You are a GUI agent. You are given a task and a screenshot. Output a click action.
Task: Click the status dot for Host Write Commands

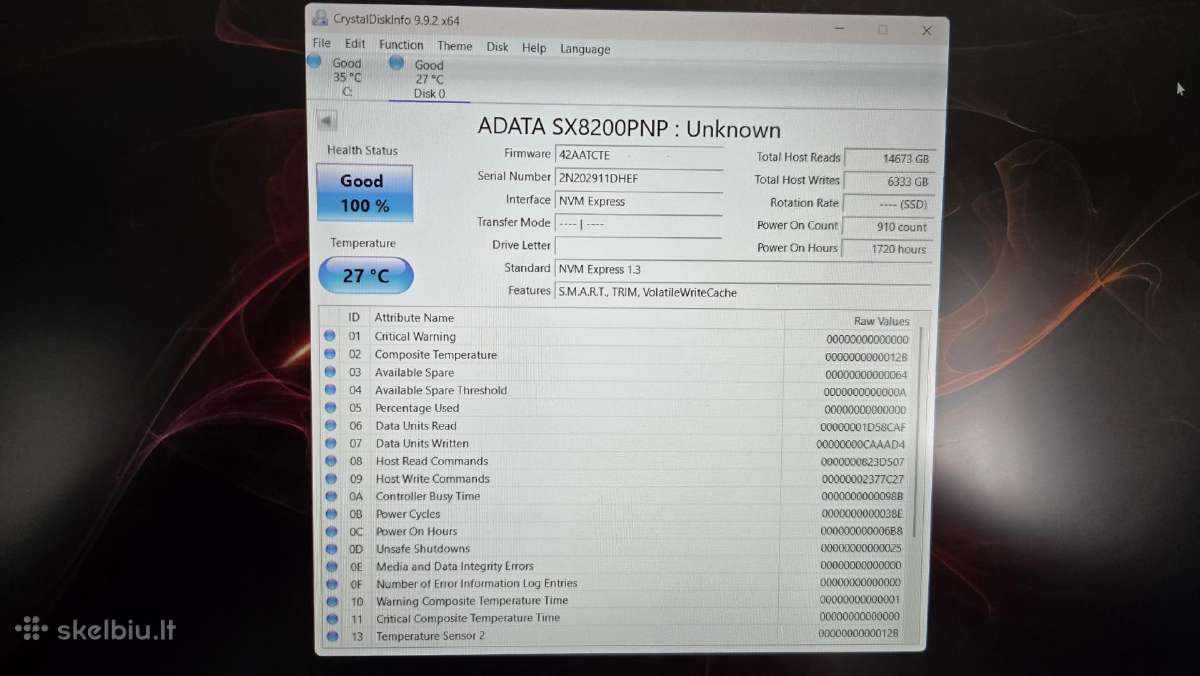330,478
